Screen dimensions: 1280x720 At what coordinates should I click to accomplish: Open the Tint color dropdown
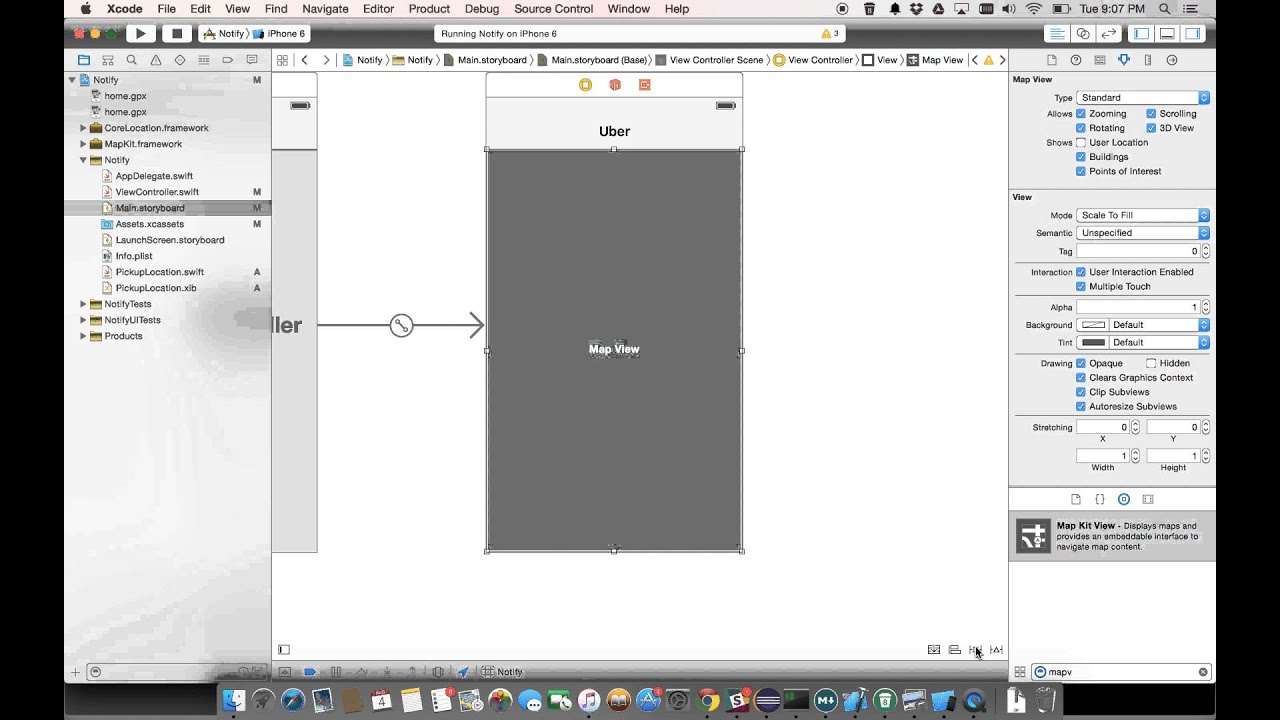coord(1159,342)
